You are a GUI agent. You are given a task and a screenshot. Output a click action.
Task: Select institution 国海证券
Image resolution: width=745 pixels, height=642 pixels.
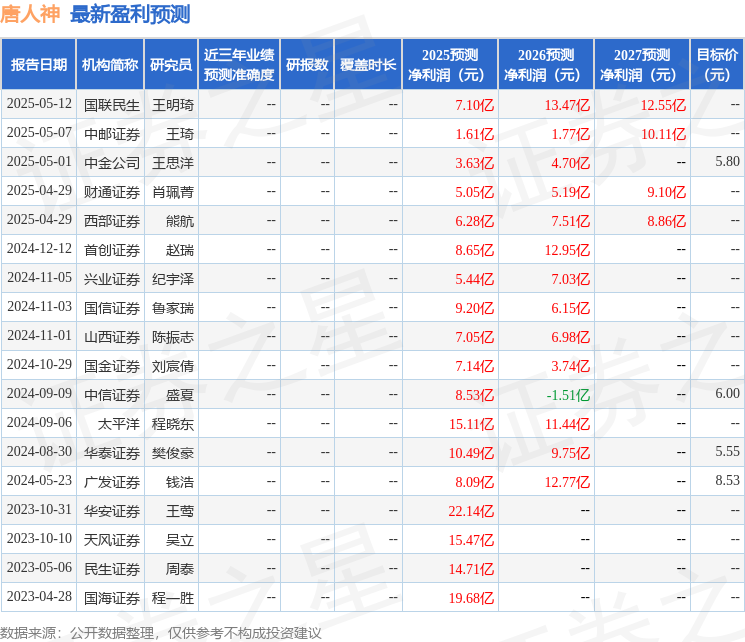click(112, 597)
